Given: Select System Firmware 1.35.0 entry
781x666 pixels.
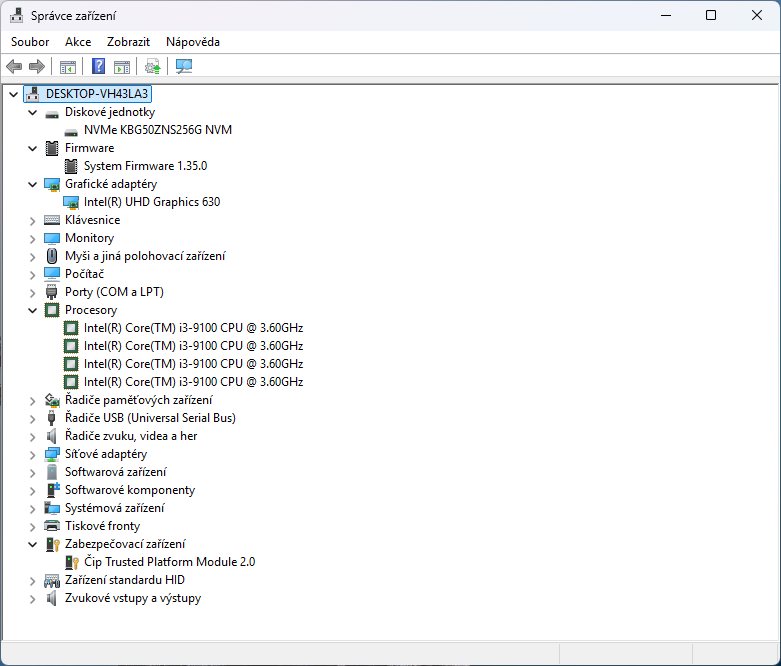Looking at the screenshot, I should click(x=145, y=166).
